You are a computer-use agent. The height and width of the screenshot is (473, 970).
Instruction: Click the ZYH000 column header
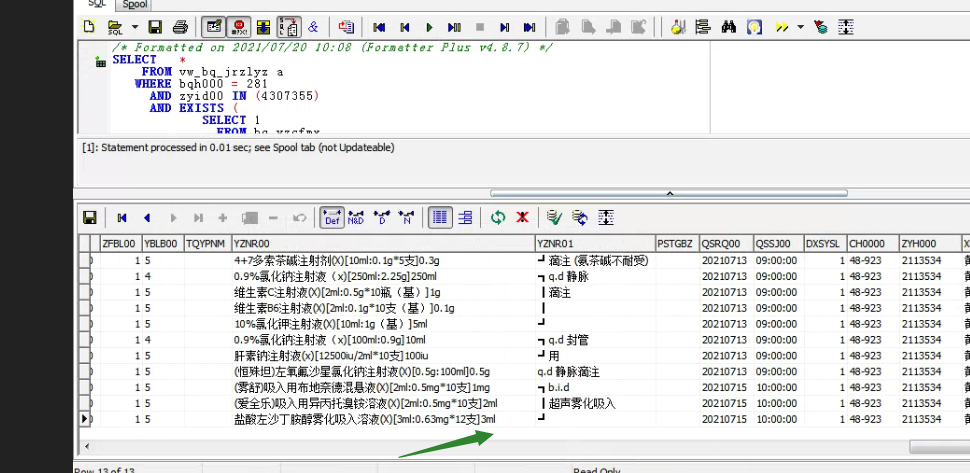pyautogui.click(x=930, y=244)
